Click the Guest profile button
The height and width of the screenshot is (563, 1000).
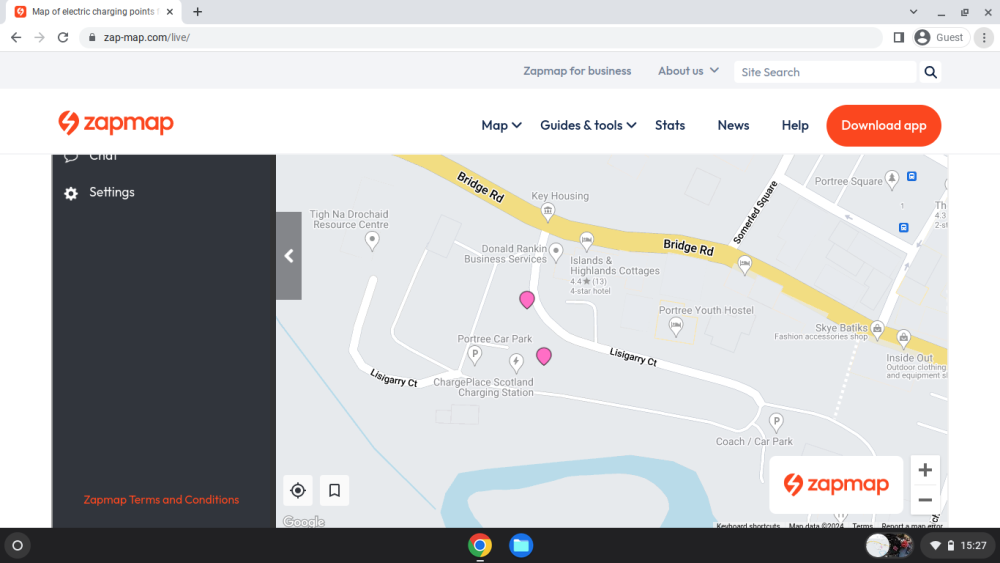(x=941, y=38)
